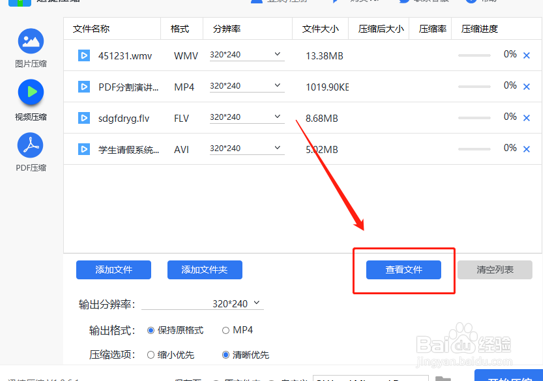The width and height of the screenshot is (543, 381).
Task: Click the 文件名称 column header
Action: [91, 29]
